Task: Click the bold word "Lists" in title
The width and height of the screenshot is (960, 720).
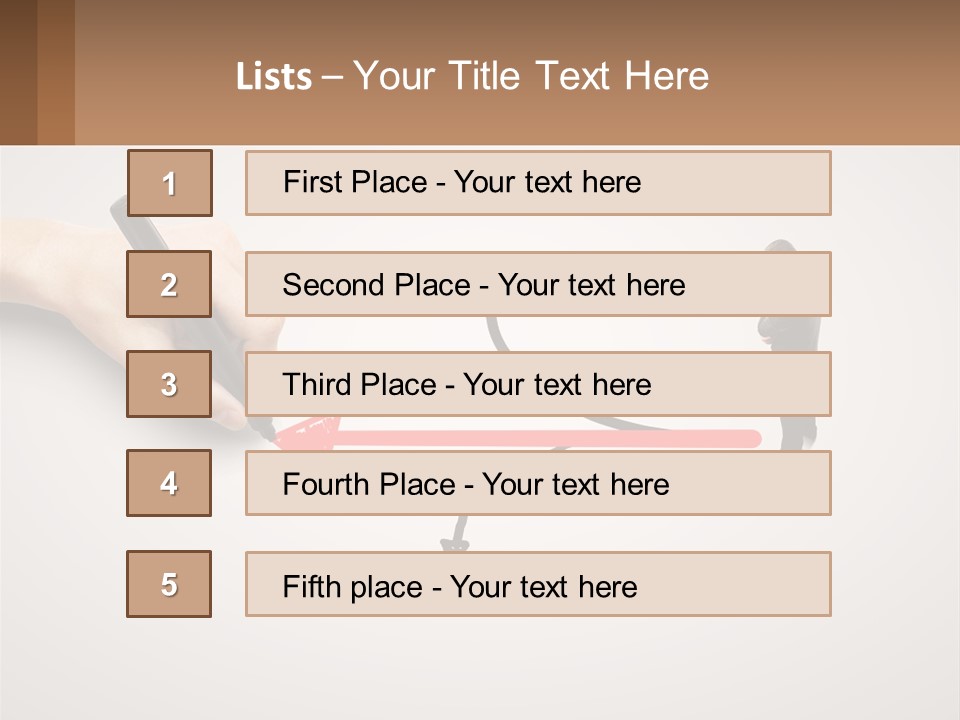Action: pos(274,77)
